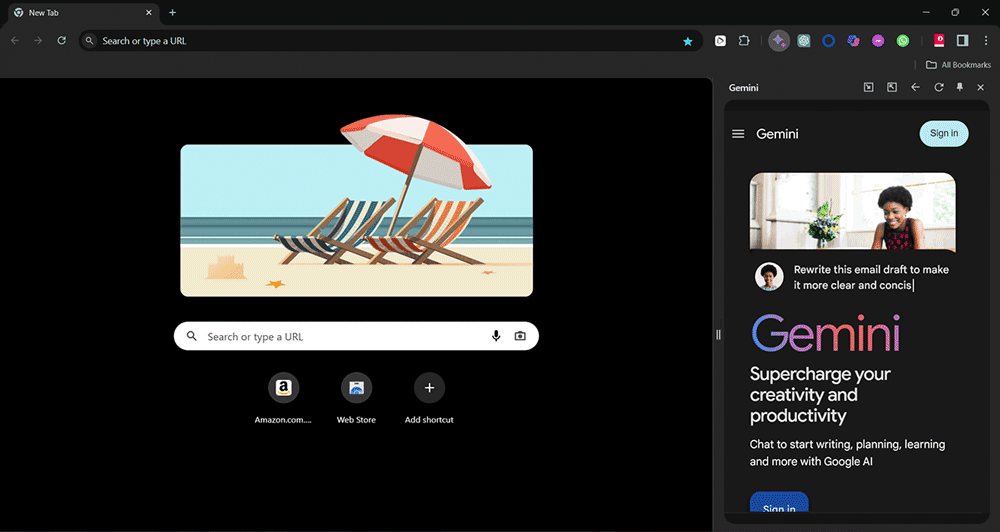Viewport: 1000px width, 532px height.
Task: Open the Extensions puzzle piece menu
Action: 744,41
